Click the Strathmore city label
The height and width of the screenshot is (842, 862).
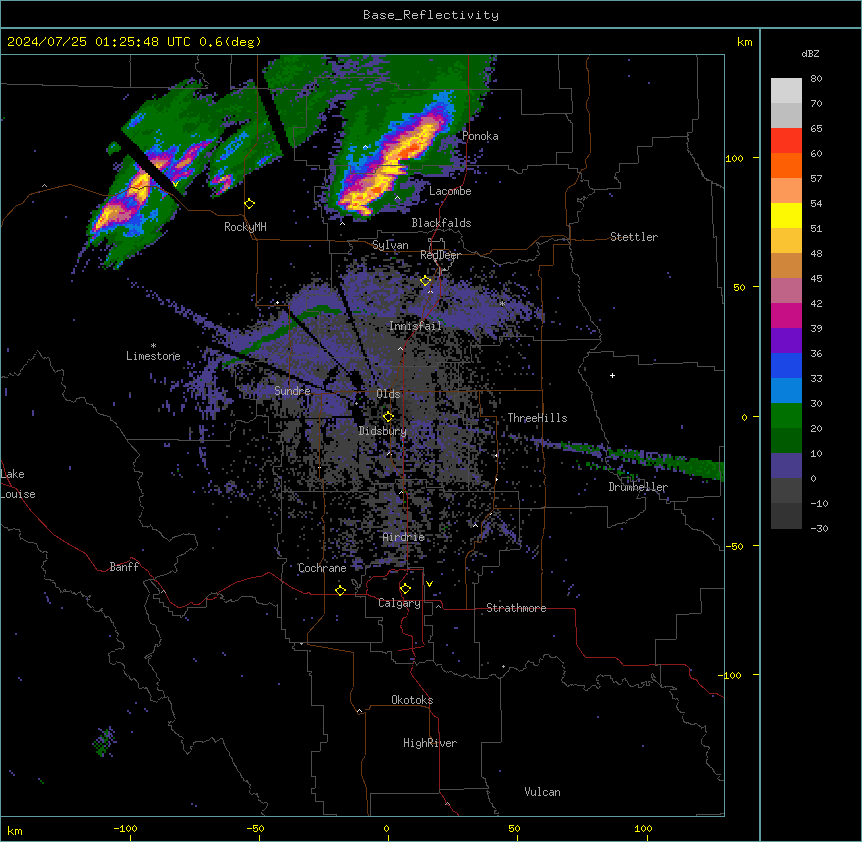[x=516, y=608]
